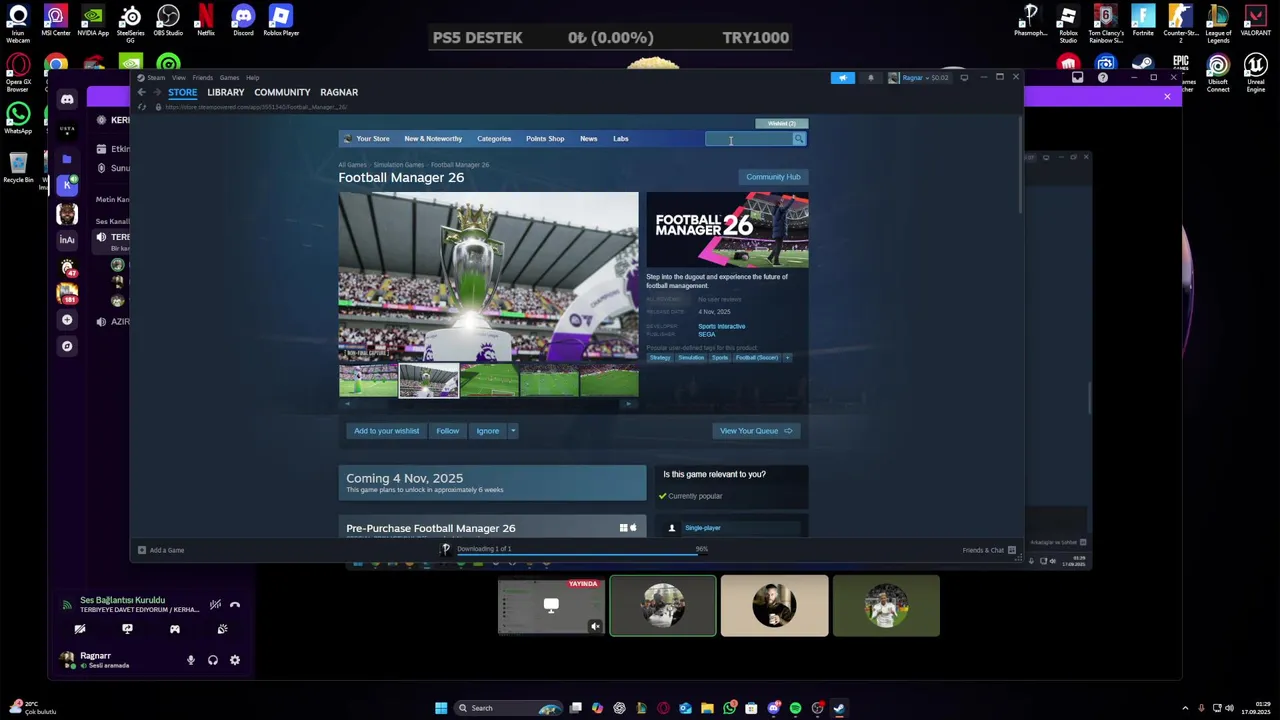Screen dimensions: 1280x720
Task: Select the STORE tab
Action: [x=182, y=92]
